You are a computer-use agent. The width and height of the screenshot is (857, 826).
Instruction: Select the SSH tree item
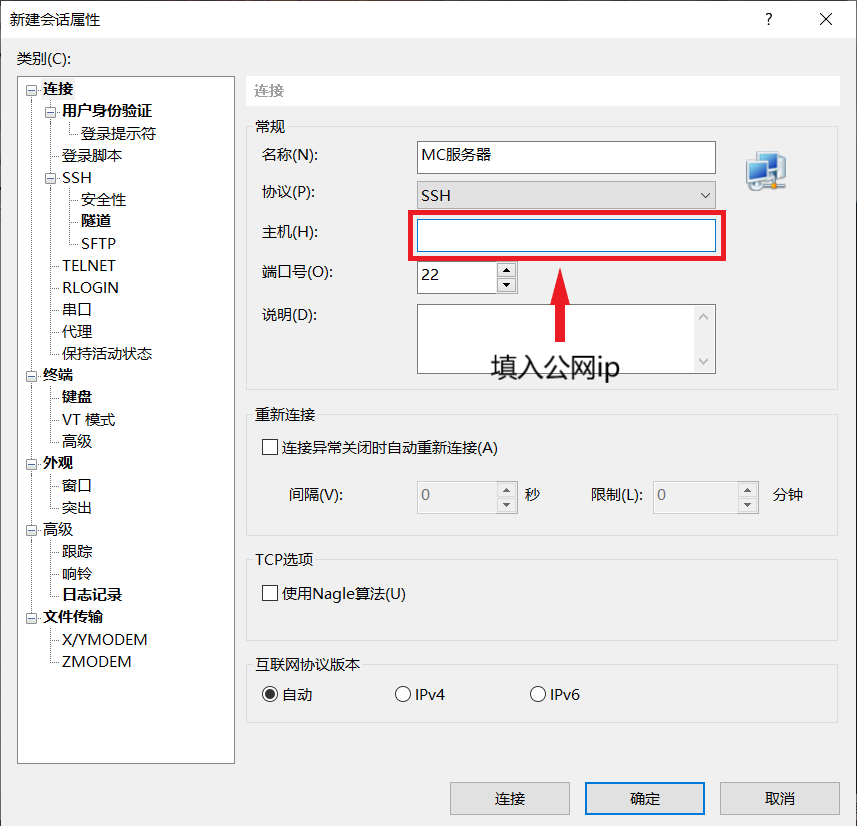(77, 178)
